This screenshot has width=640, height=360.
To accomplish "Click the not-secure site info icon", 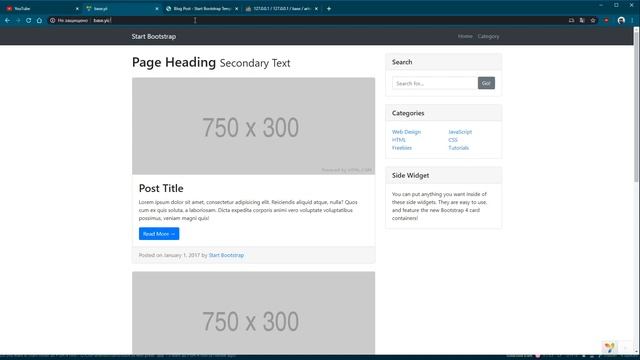I will (53, 20).
